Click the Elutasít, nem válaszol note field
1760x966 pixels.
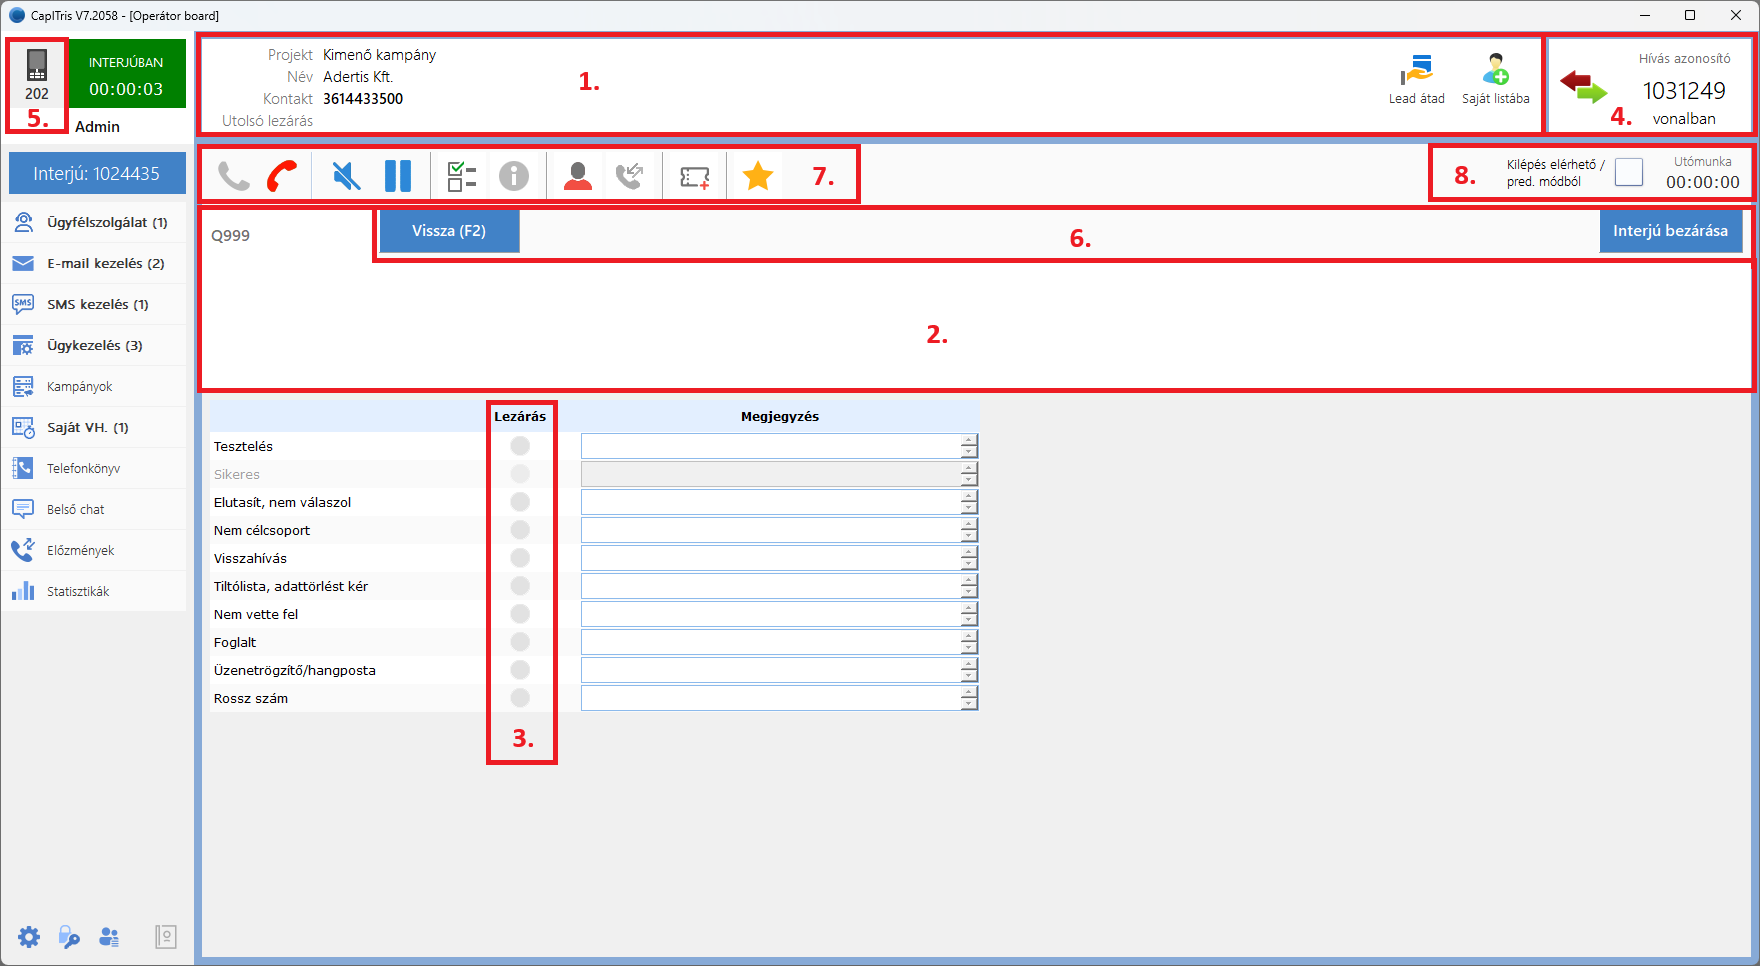pyautogui.click(x=770, y=502)
